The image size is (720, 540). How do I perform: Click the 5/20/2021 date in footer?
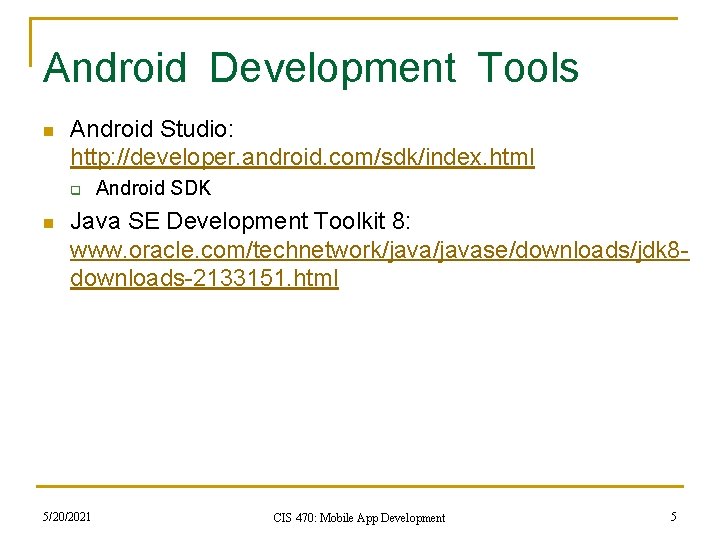click(x=67, y=517)
